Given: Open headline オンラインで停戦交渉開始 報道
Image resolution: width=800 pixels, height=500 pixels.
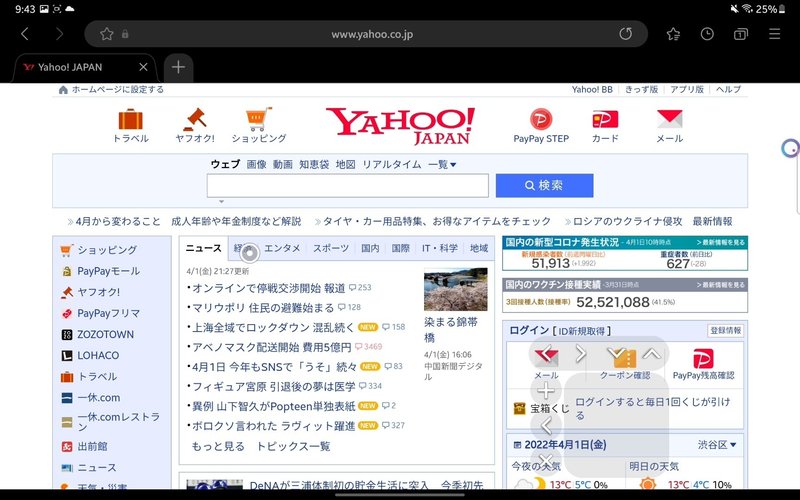Looking at the screenshot, I should tap(268, 288).
